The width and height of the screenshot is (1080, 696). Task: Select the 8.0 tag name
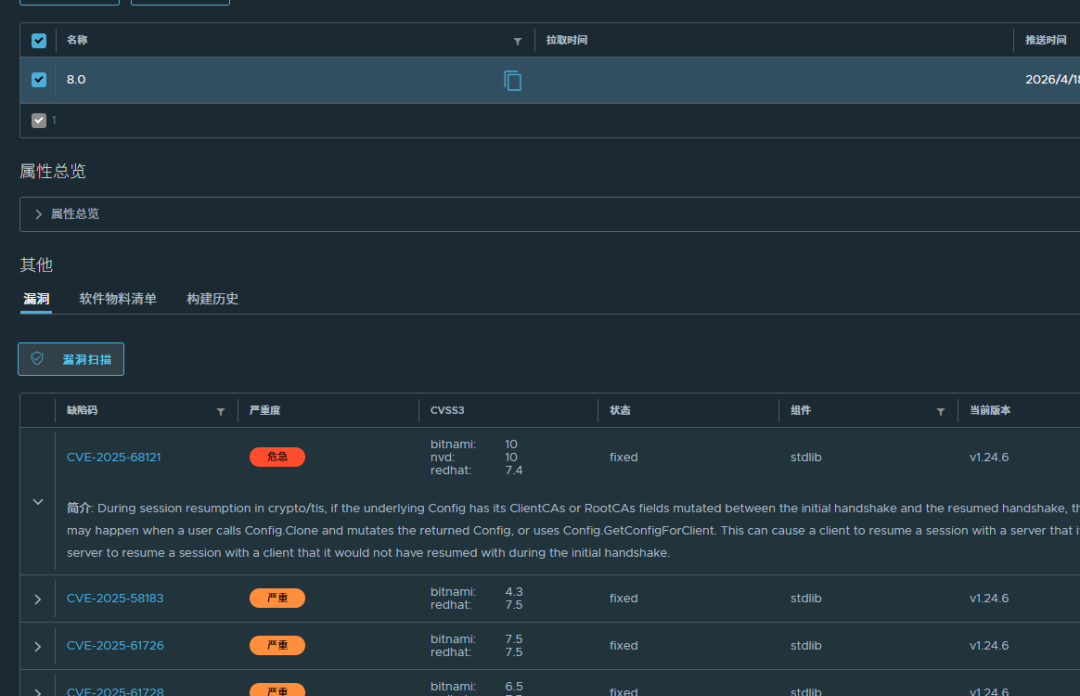pyautogui.click(x=76, y=80)
